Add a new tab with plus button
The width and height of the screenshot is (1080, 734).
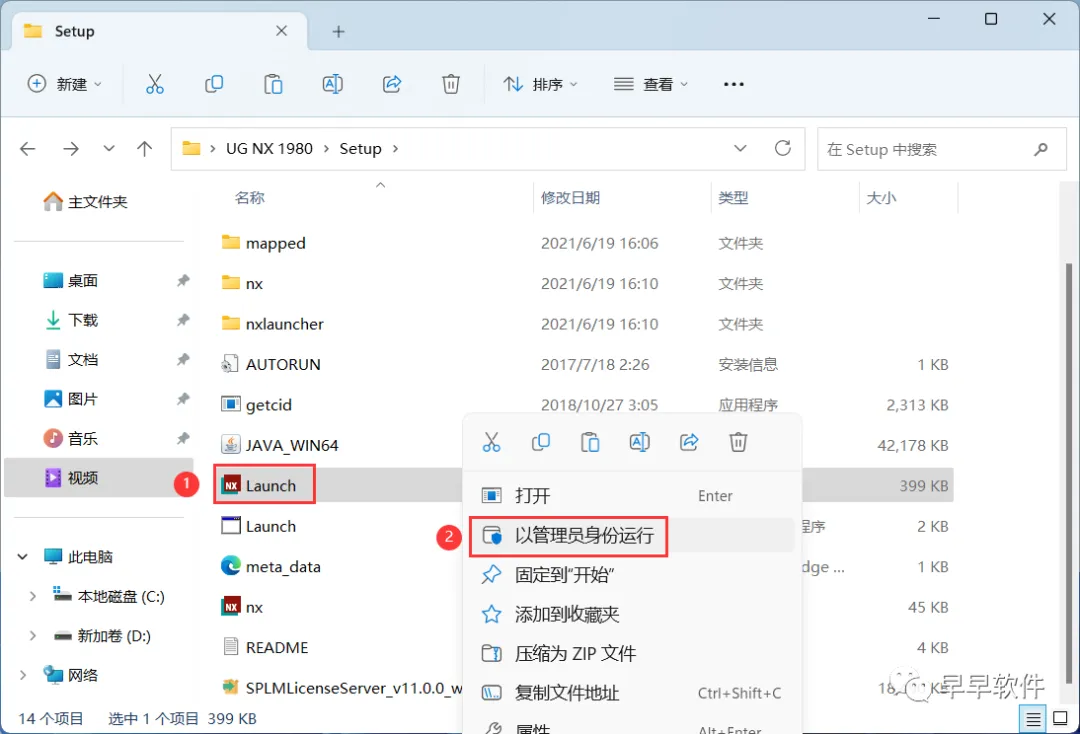(x=338, y=32)
